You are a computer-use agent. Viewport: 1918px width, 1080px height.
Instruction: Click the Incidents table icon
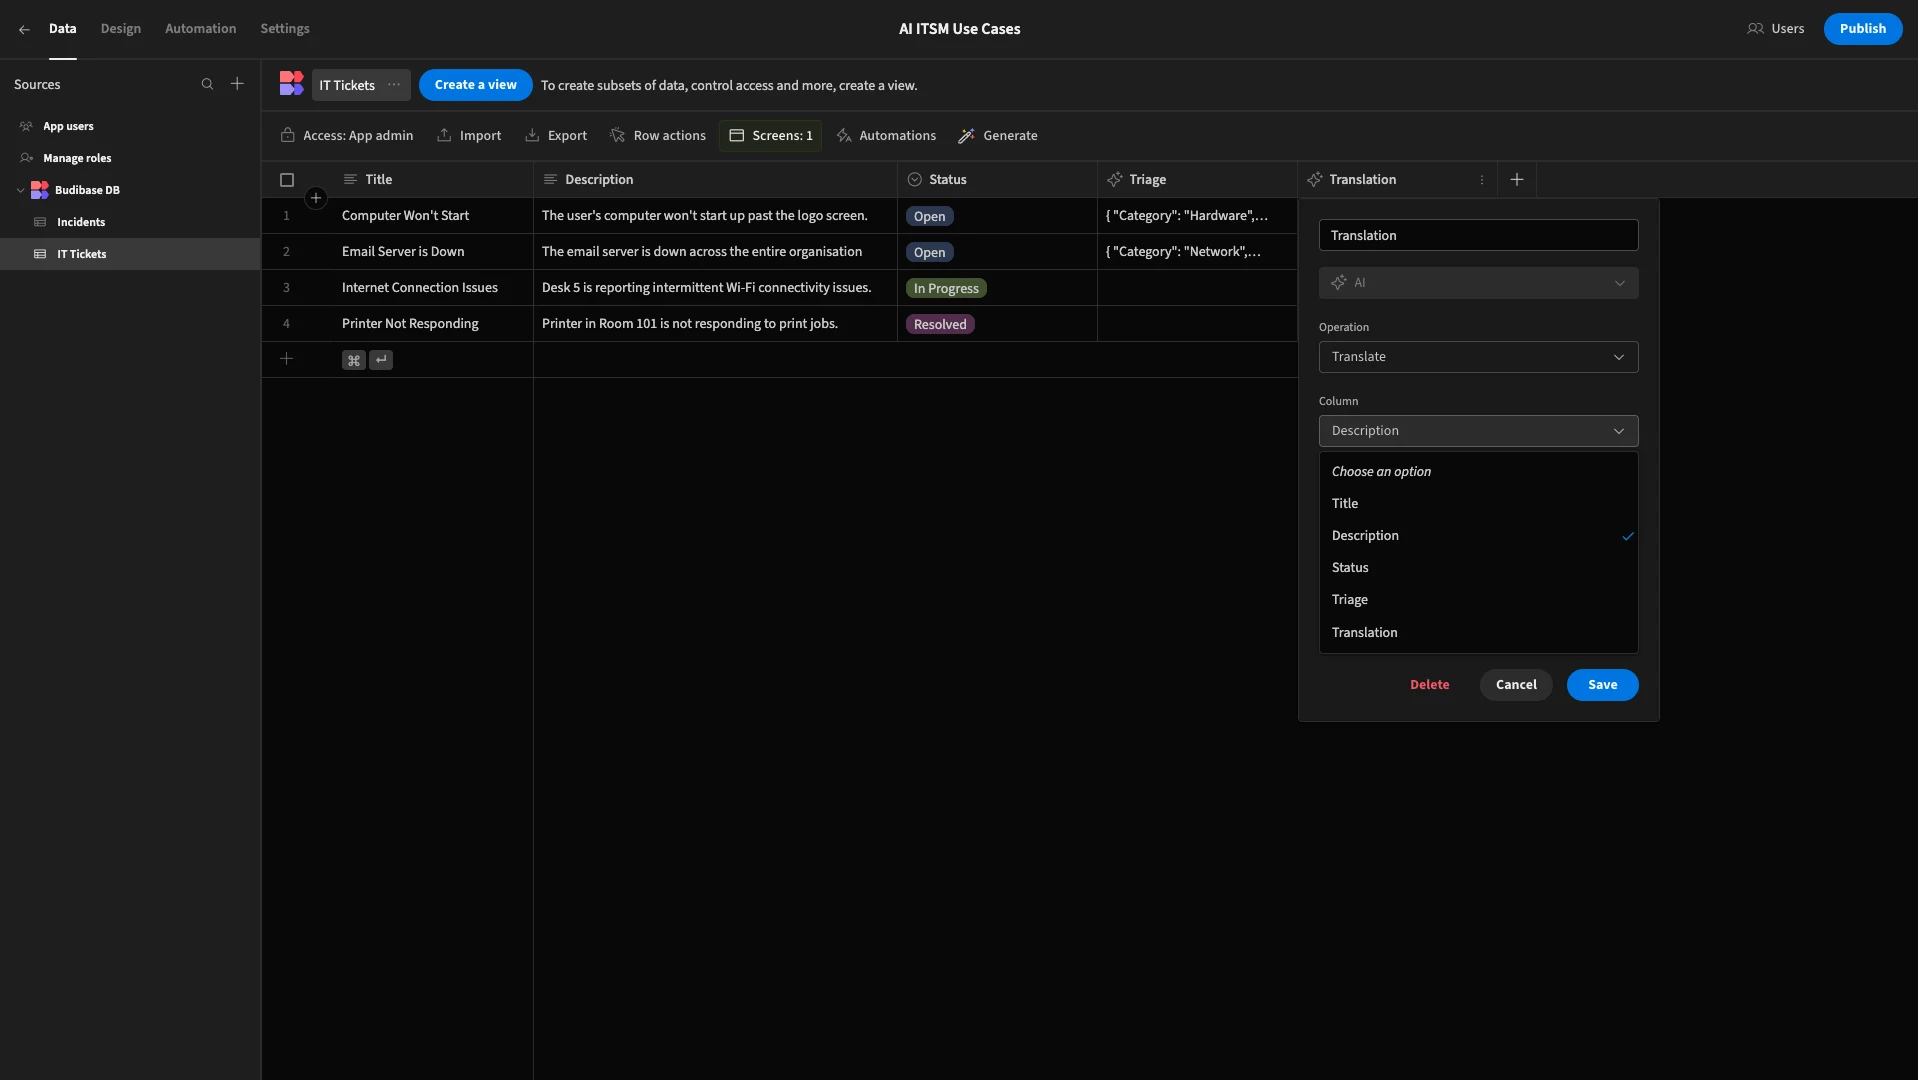click(x=40, y=222)
